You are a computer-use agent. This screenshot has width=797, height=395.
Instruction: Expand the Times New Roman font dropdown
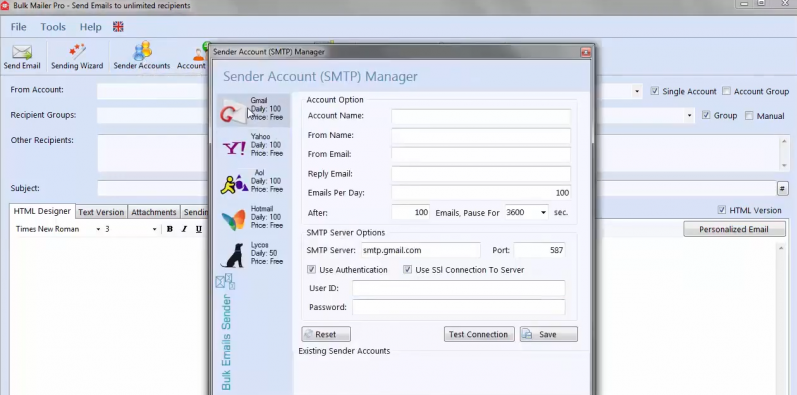click(x=98, y=229)
